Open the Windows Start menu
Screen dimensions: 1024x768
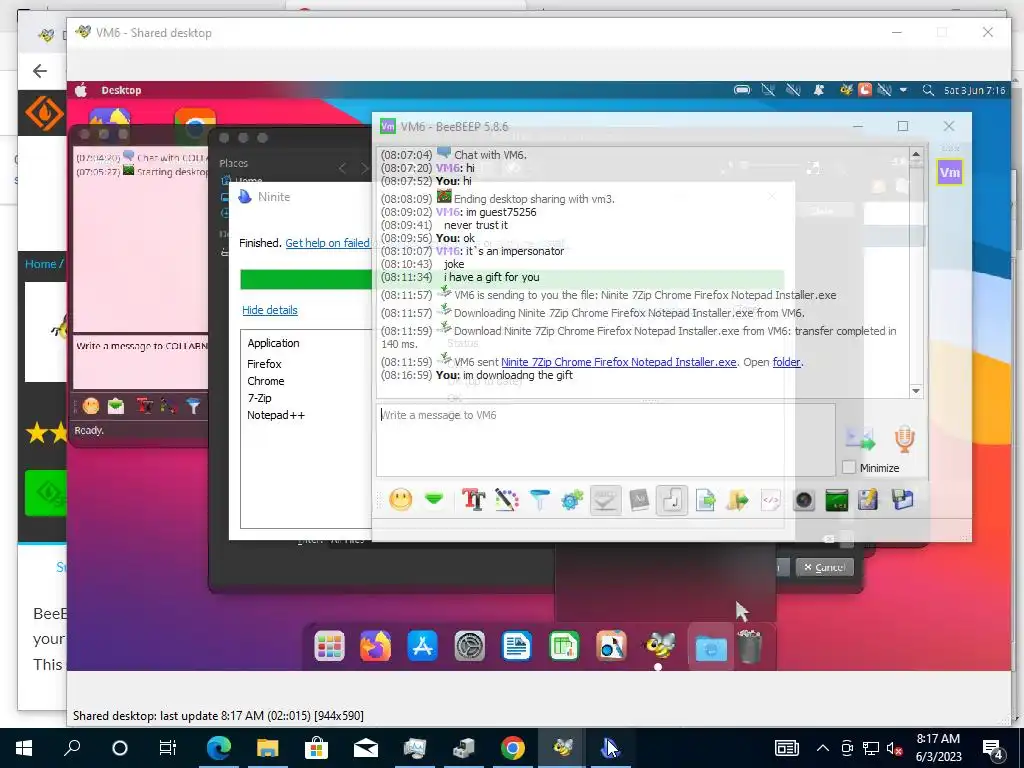(x=24, y=748)
